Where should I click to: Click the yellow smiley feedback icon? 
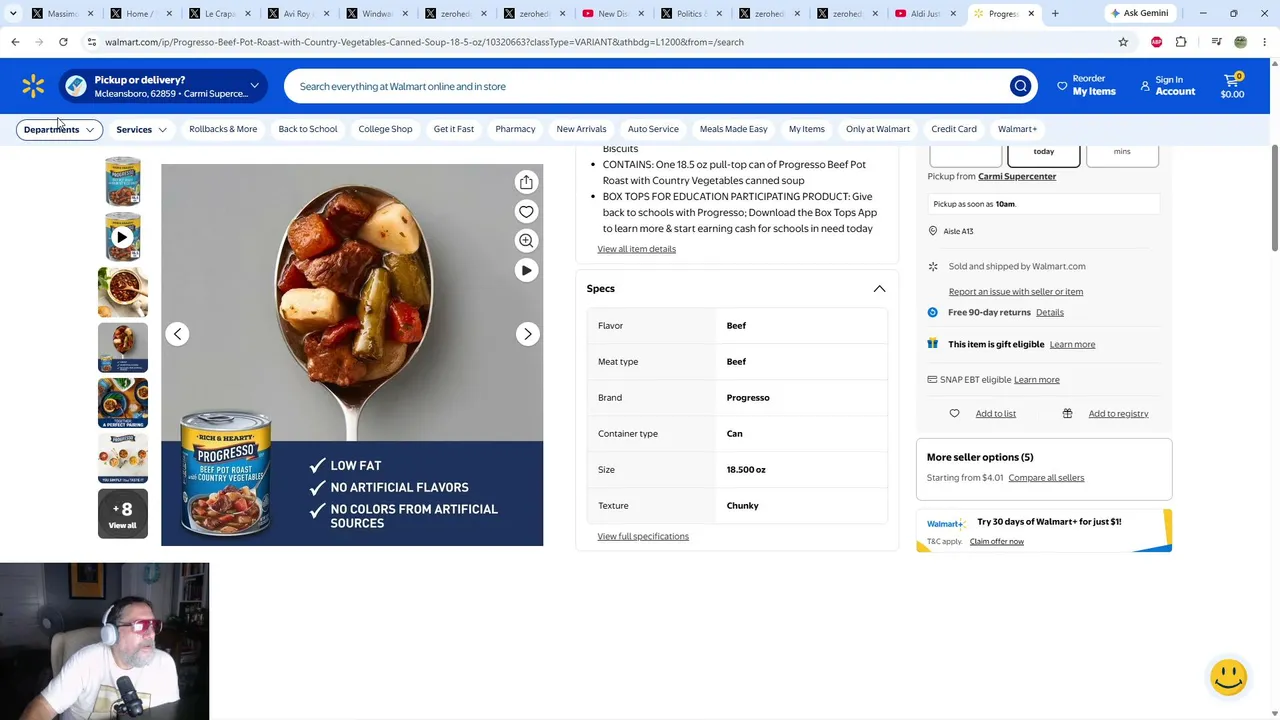(1228, 677)
